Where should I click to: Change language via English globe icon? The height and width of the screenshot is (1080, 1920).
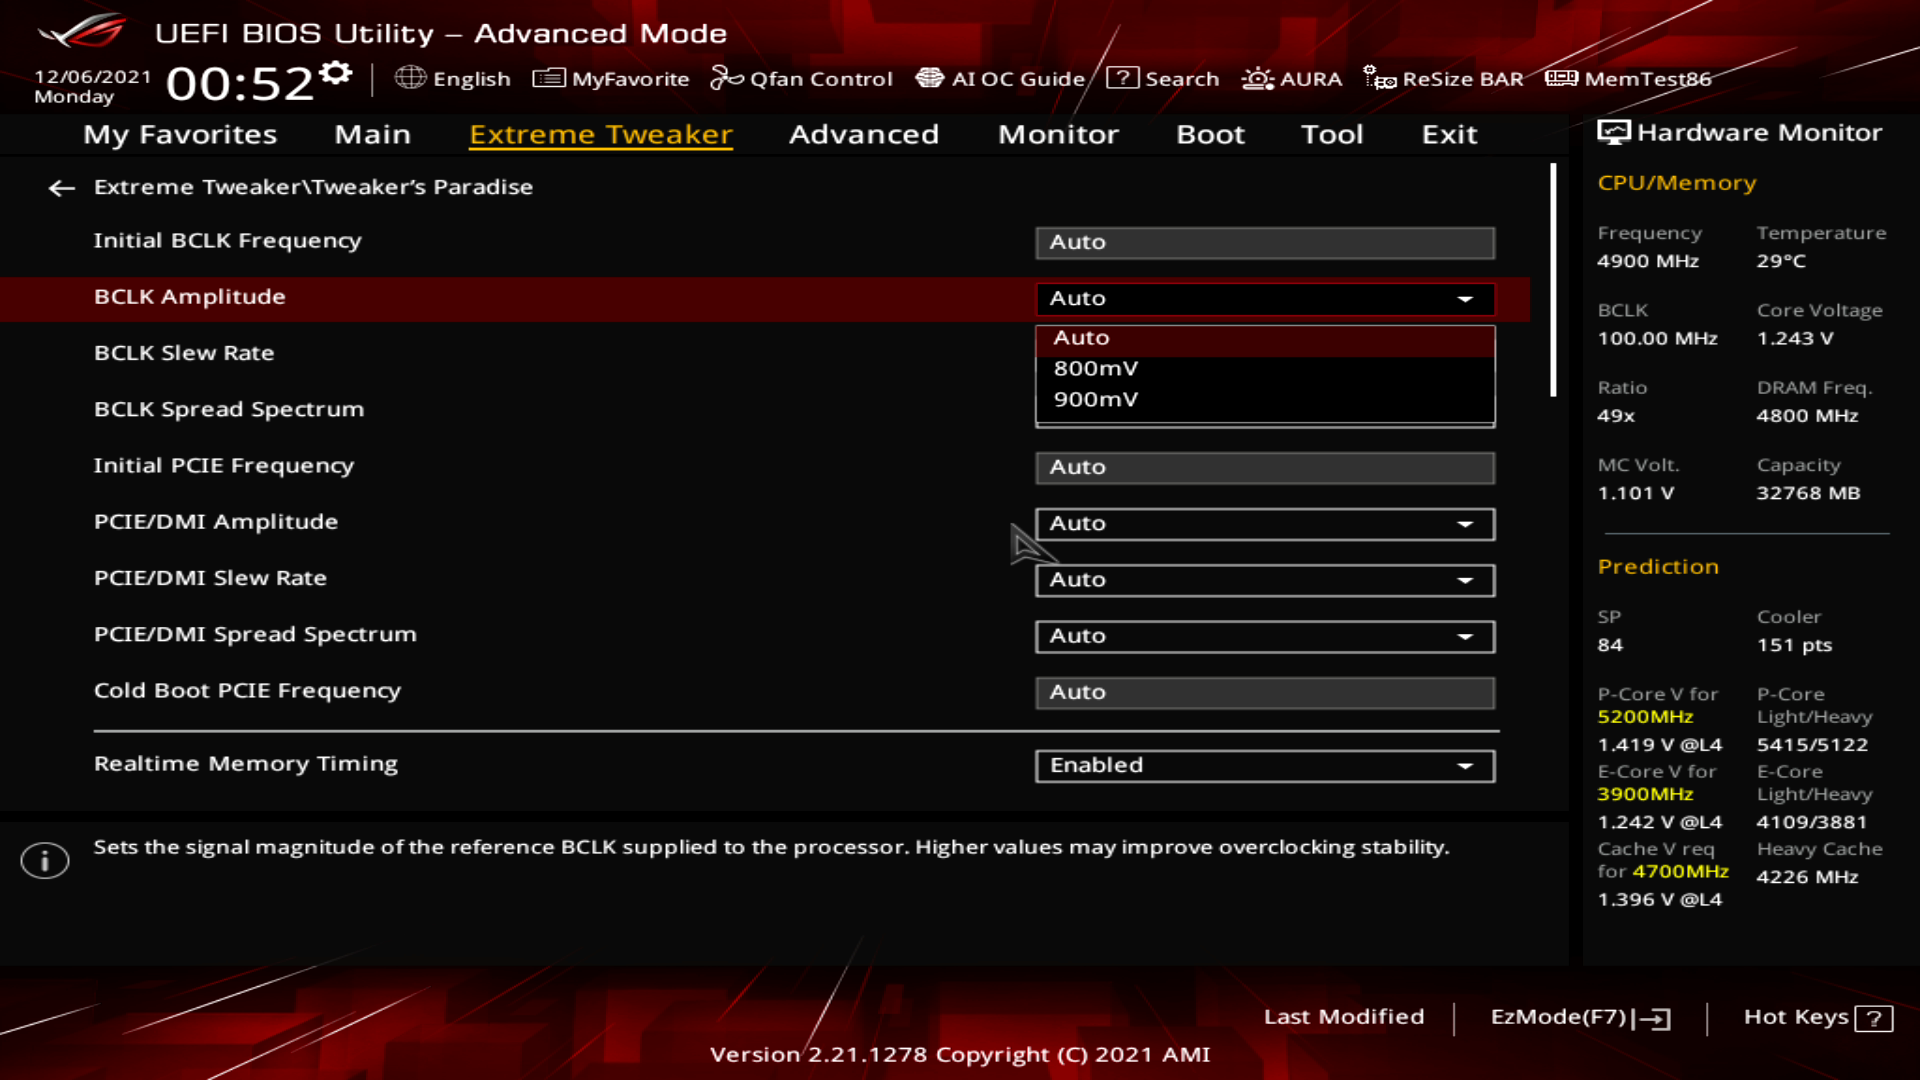(x=410, y=78)
